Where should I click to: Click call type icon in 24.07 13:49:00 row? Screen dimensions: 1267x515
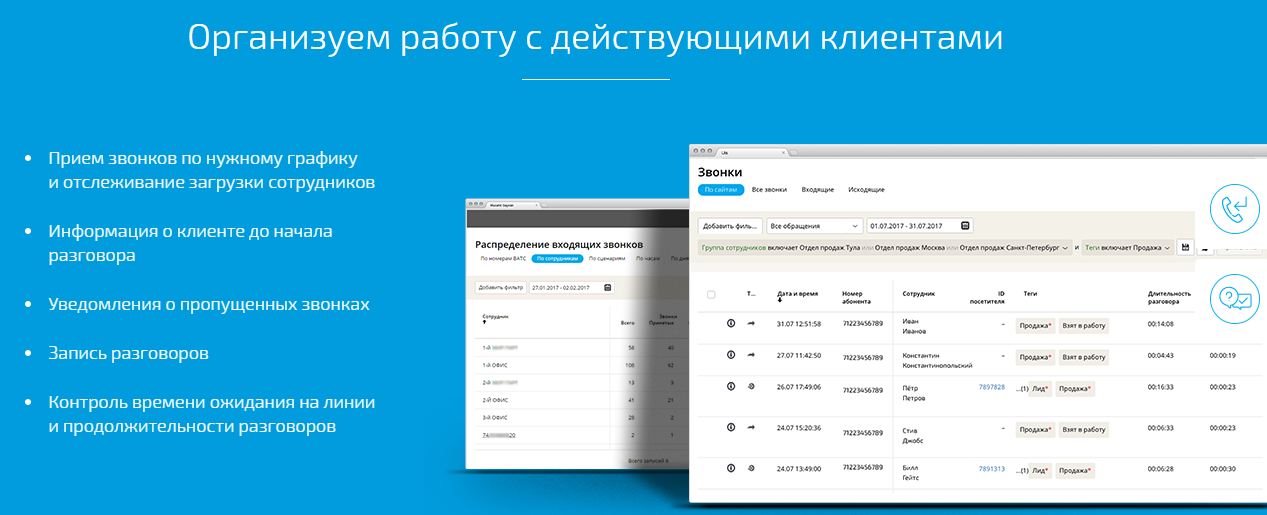point(751,468)
